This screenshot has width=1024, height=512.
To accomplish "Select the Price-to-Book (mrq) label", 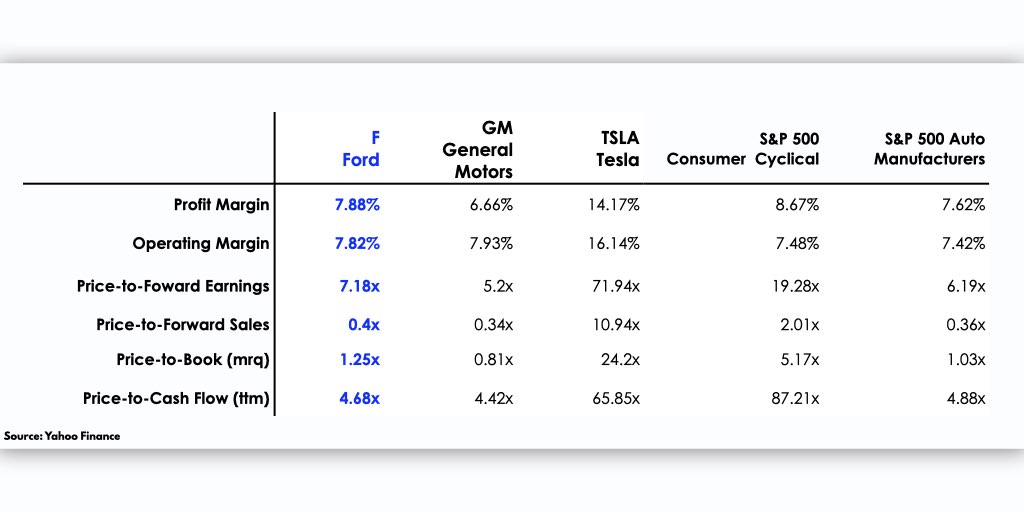I will coord(193,360).
